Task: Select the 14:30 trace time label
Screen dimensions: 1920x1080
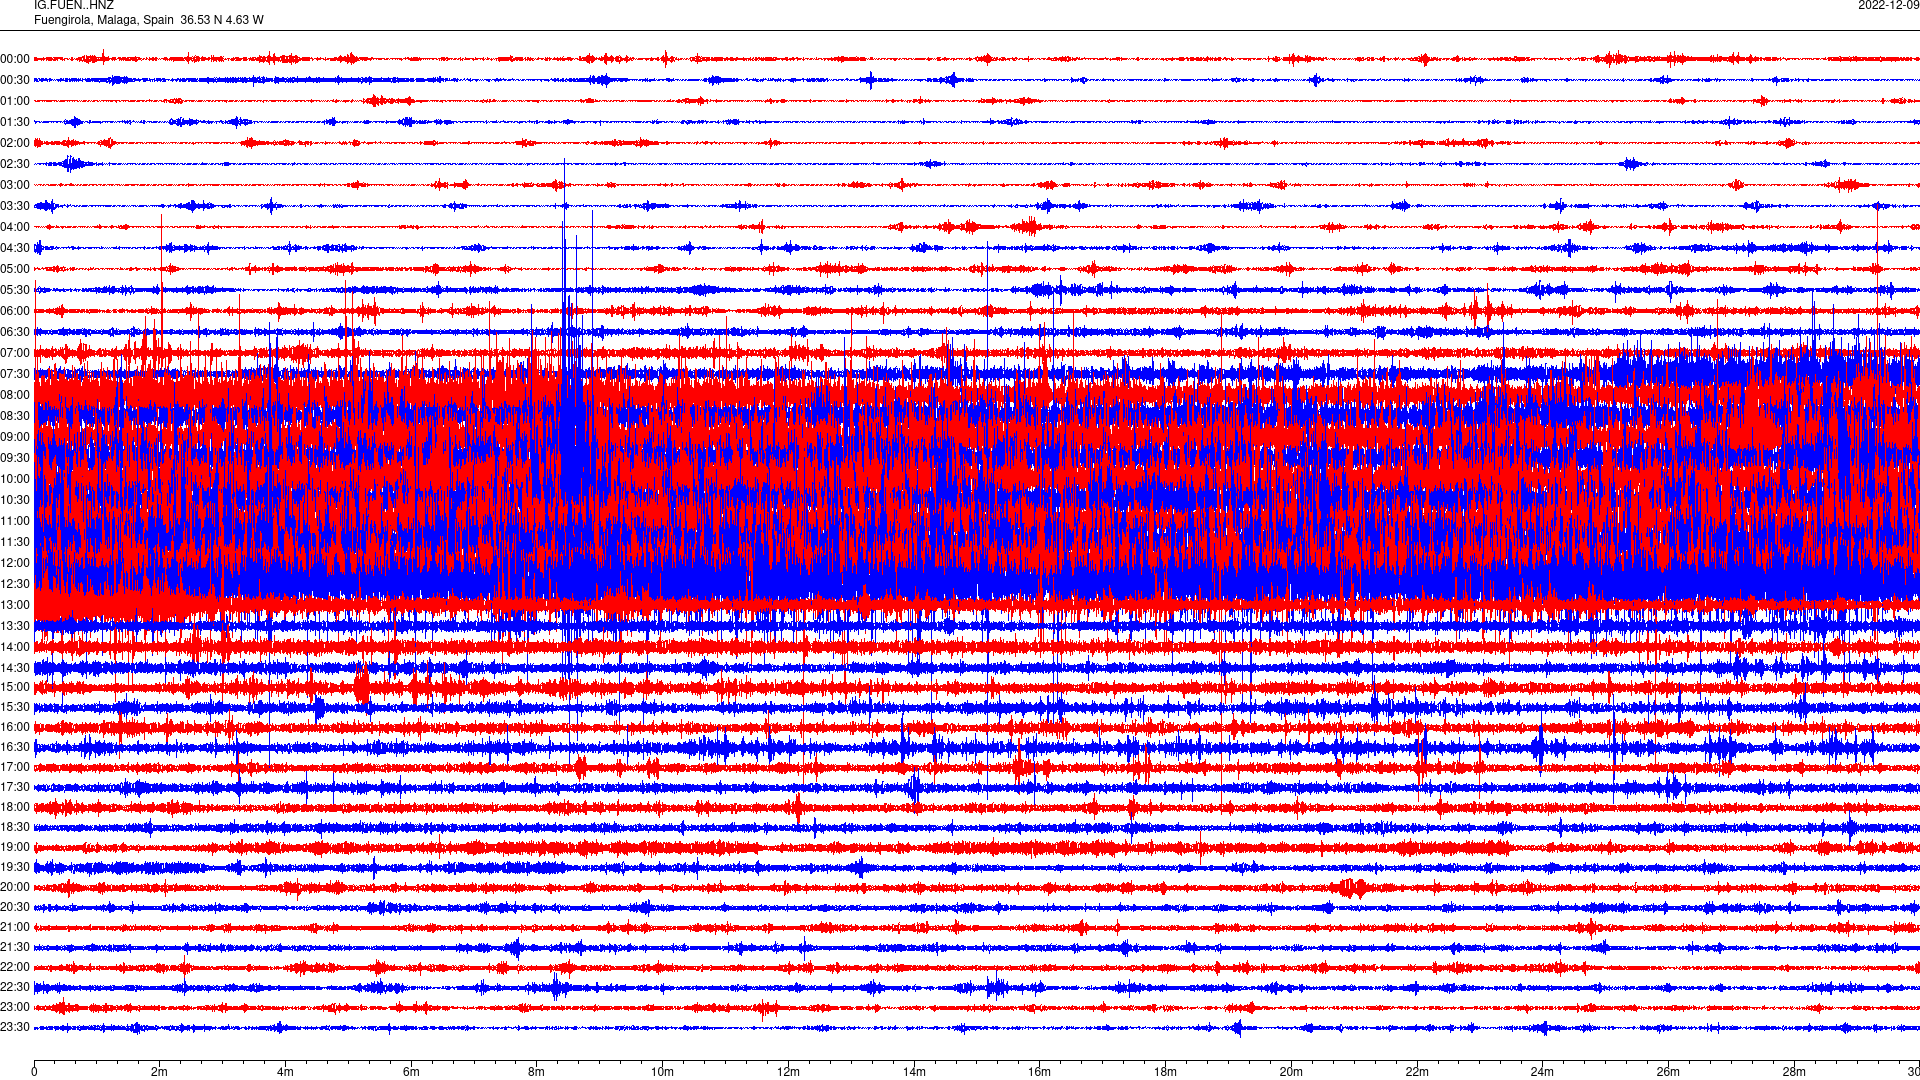Action: [15, 668]
